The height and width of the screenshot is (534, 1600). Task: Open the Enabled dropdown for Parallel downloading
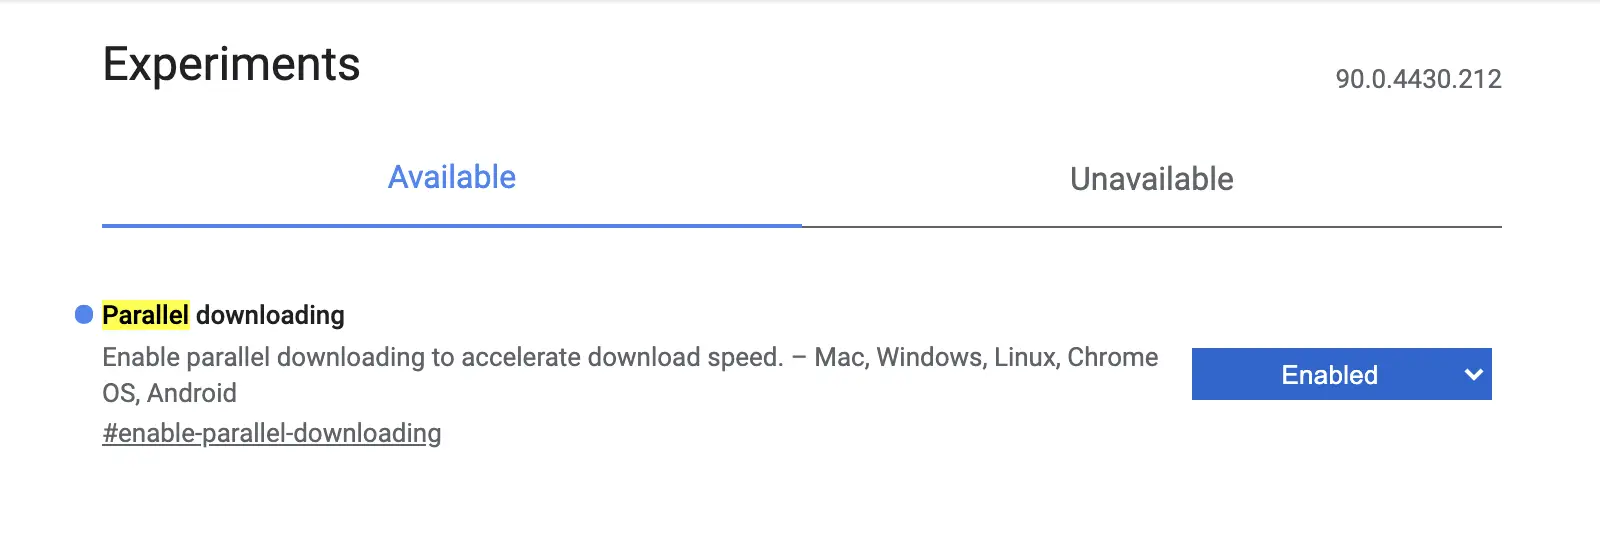1340,375
